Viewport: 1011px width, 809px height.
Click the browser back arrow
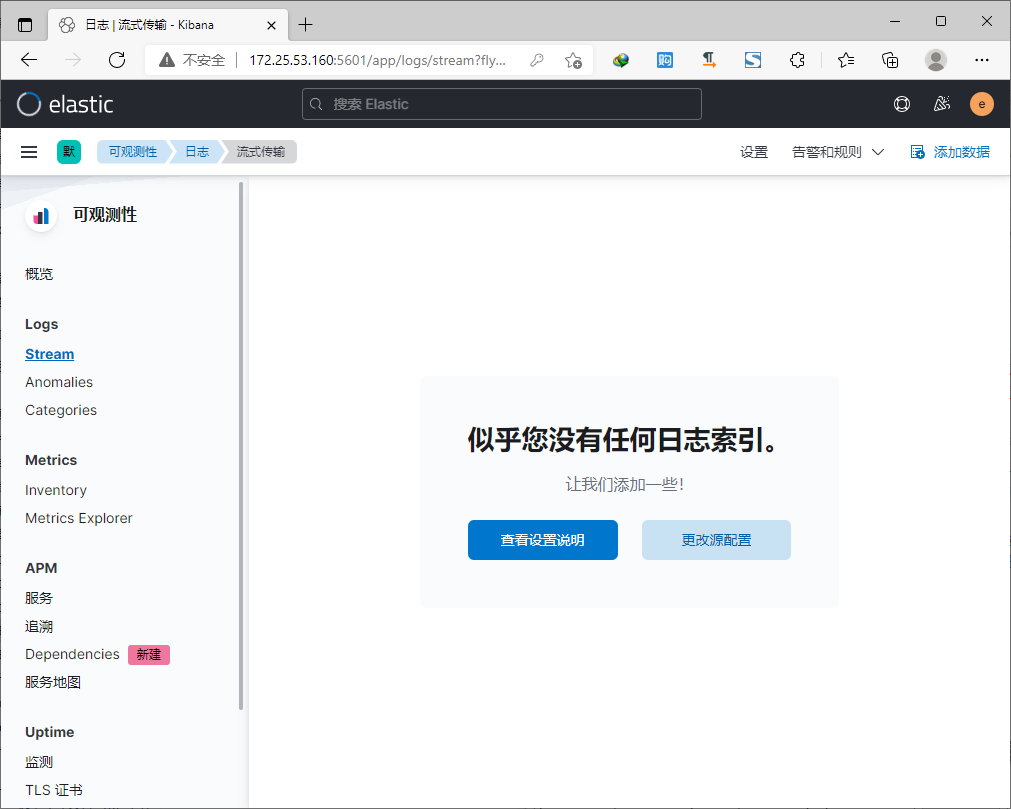click(29, 60)
